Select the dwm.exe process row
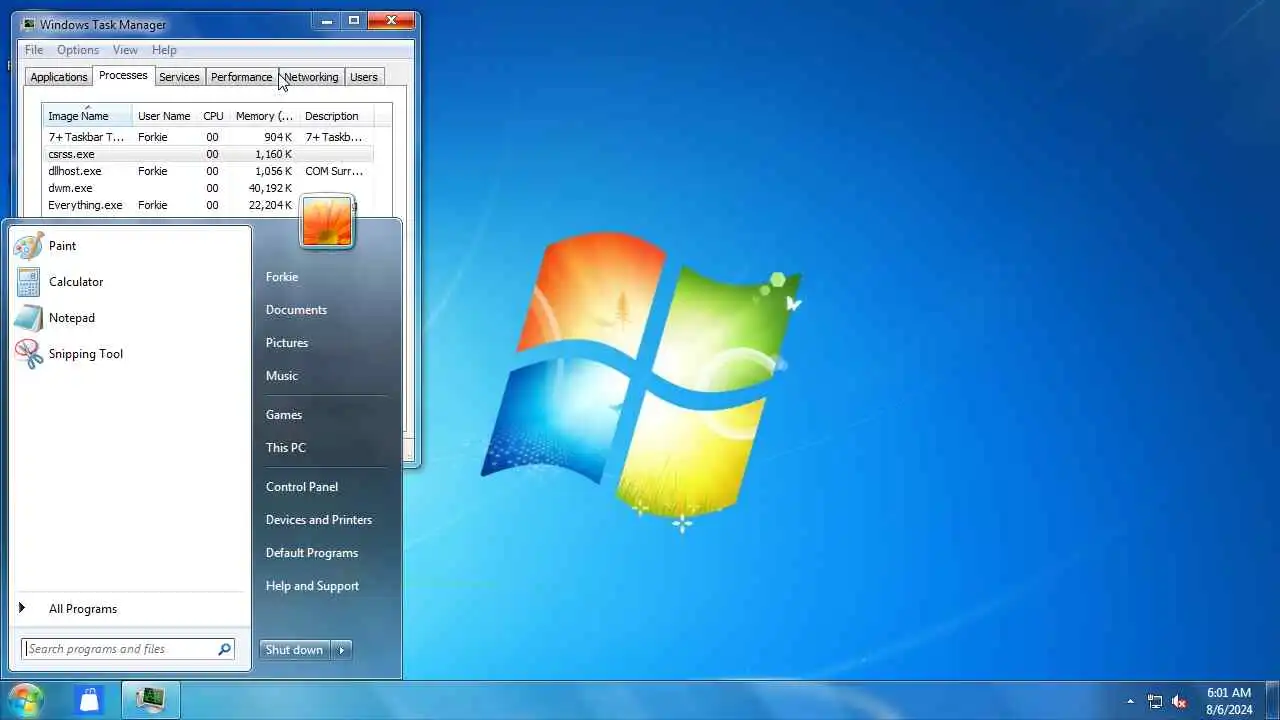The width and height of the screenshot is (1280, 720). (x=208, y=188)
